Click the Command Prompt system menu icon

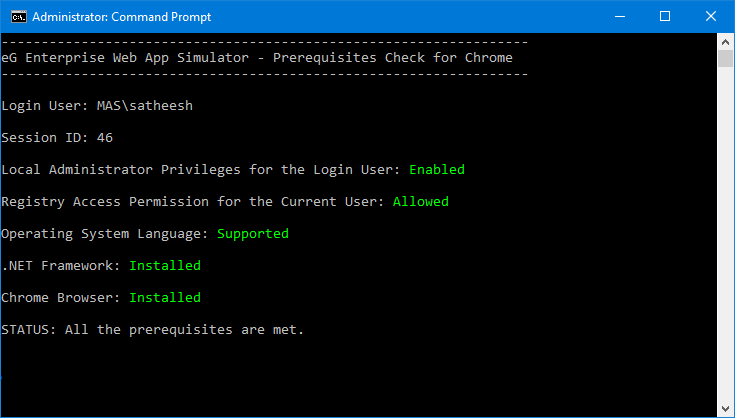(x=19, y=17)
